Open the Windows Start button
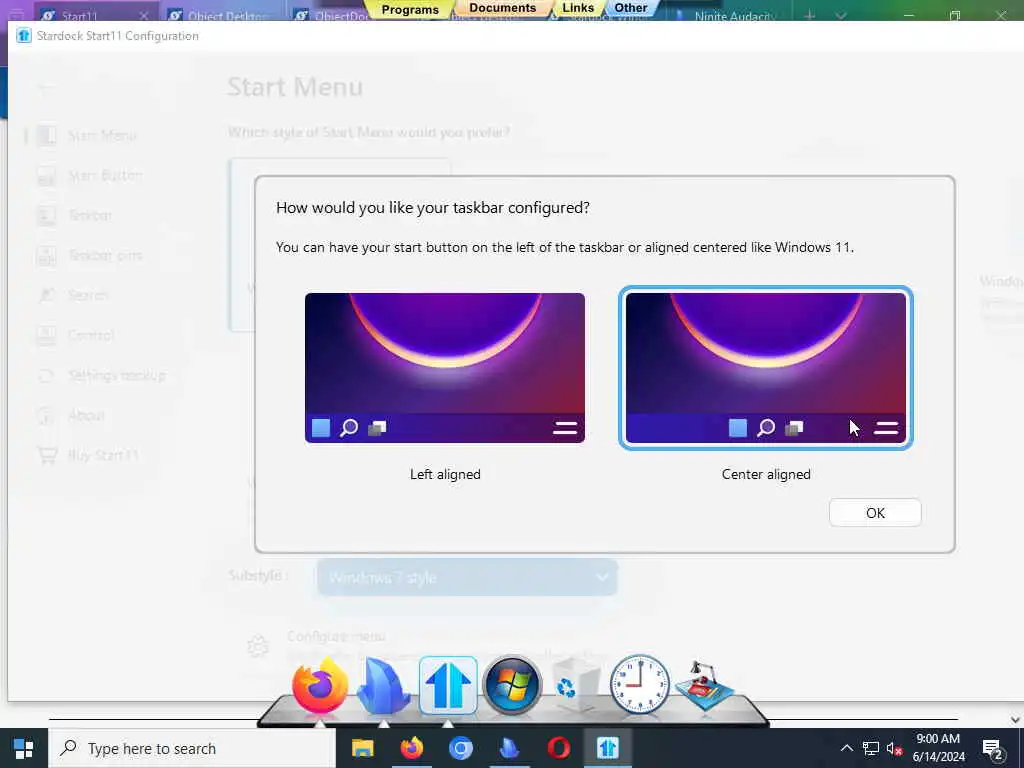Viewport: 1024px width, 768px height. 24,748
